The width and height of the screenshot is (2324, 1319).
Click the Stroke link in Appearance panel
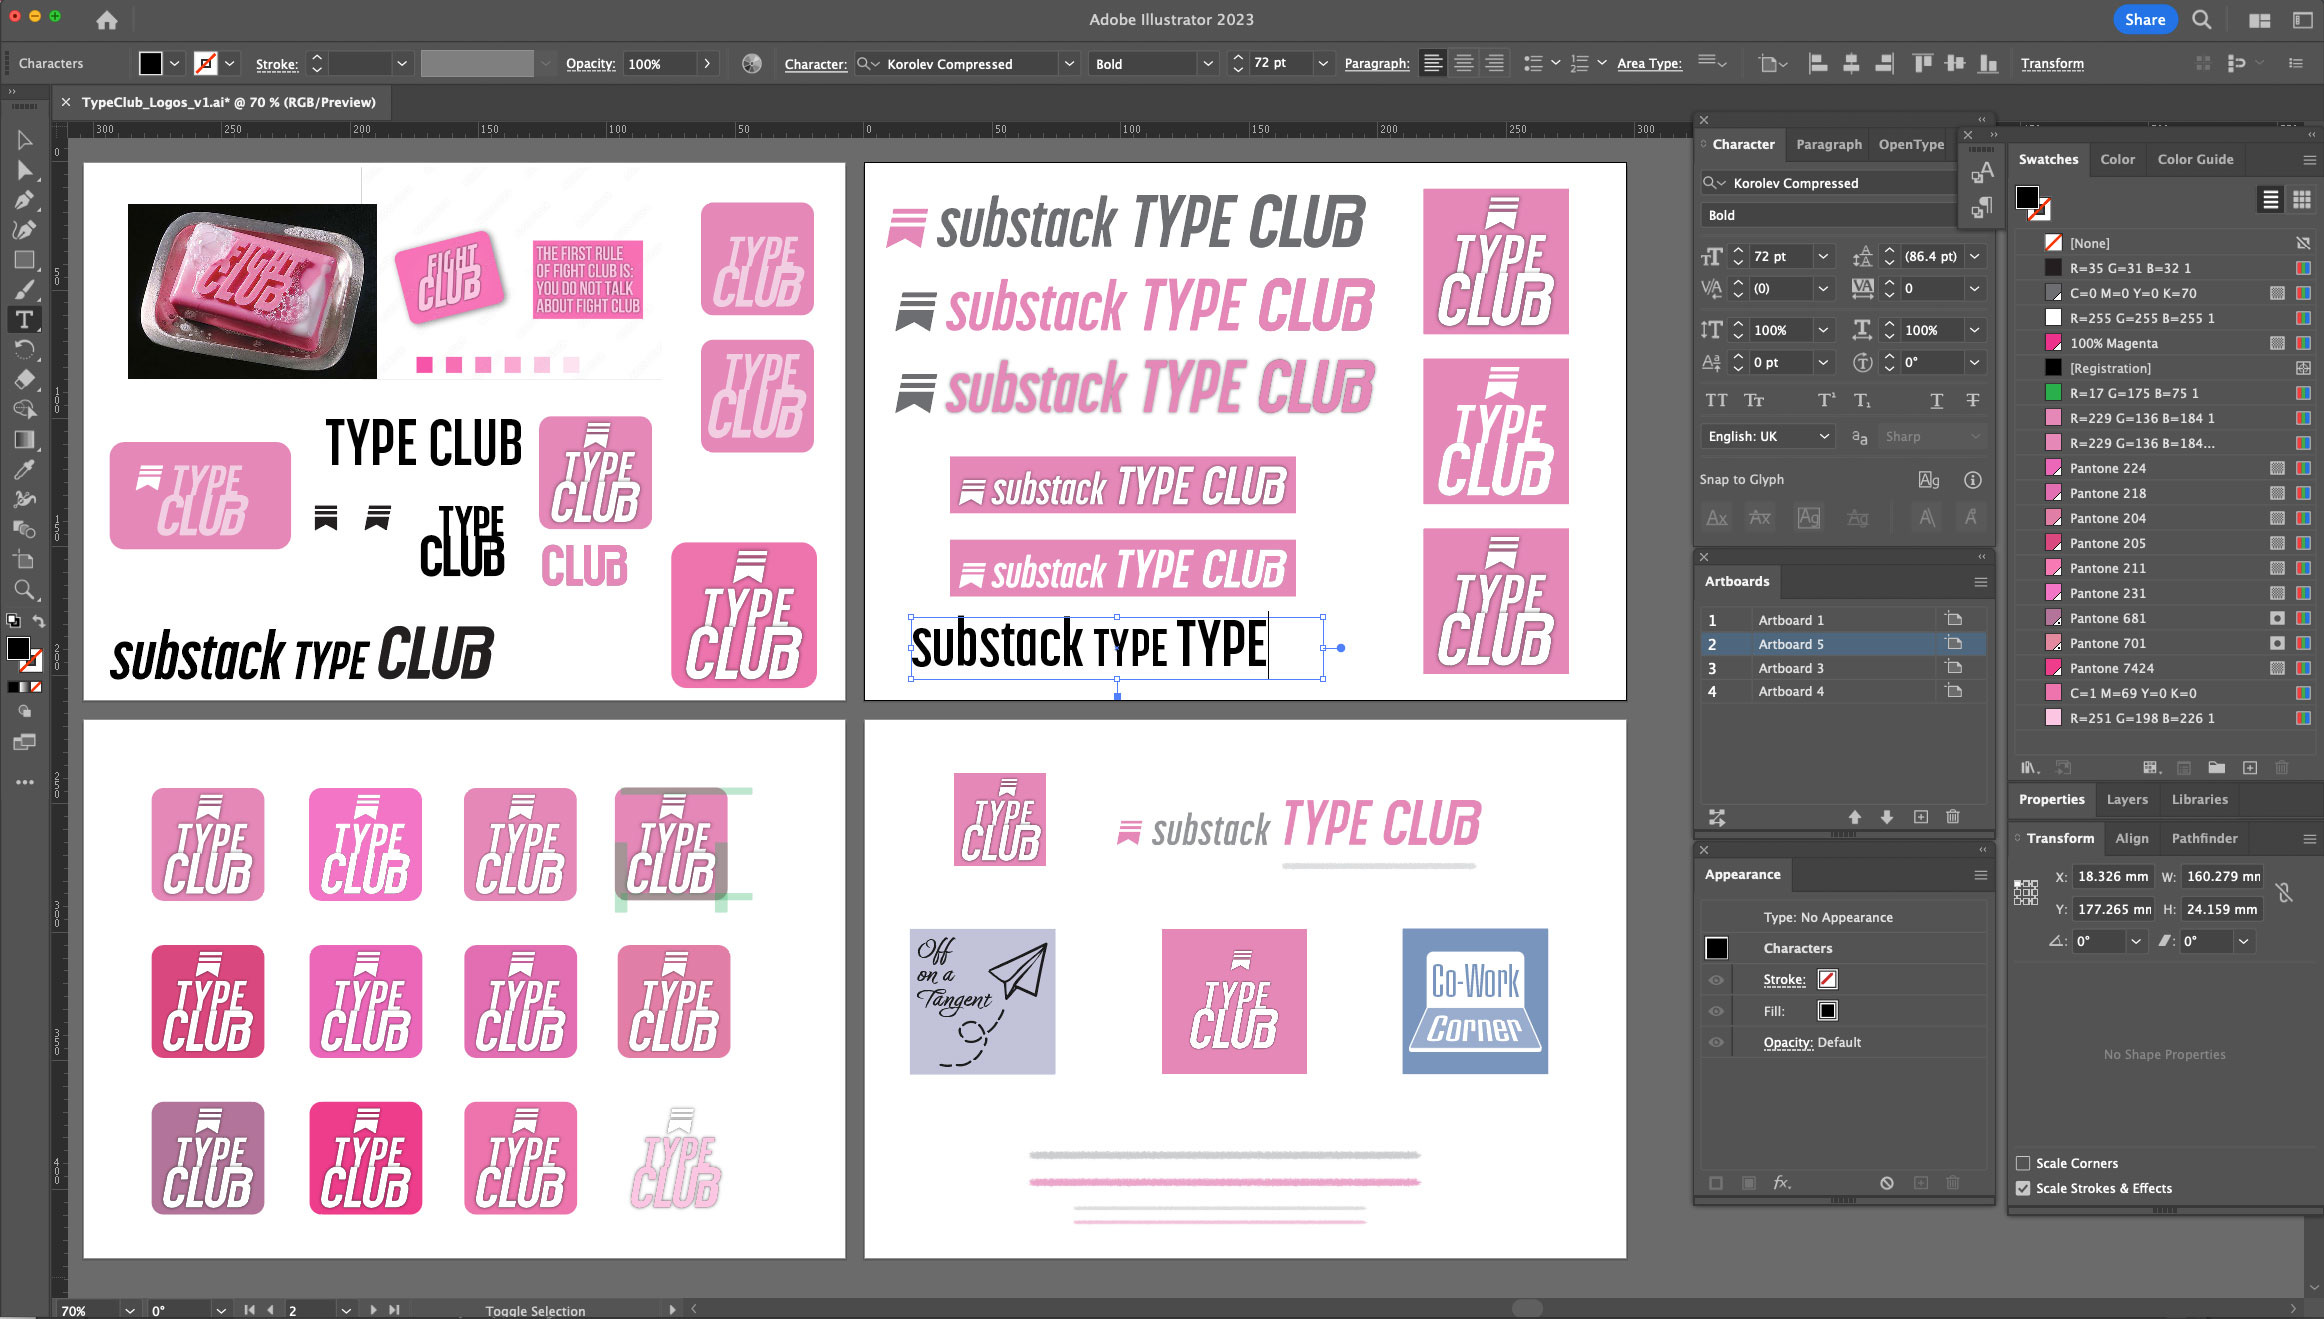1784,980
